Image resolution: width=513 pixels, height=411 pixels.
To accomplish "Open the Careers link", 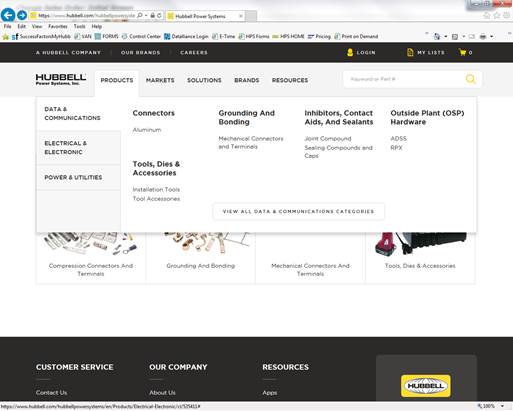I will 194,53.
